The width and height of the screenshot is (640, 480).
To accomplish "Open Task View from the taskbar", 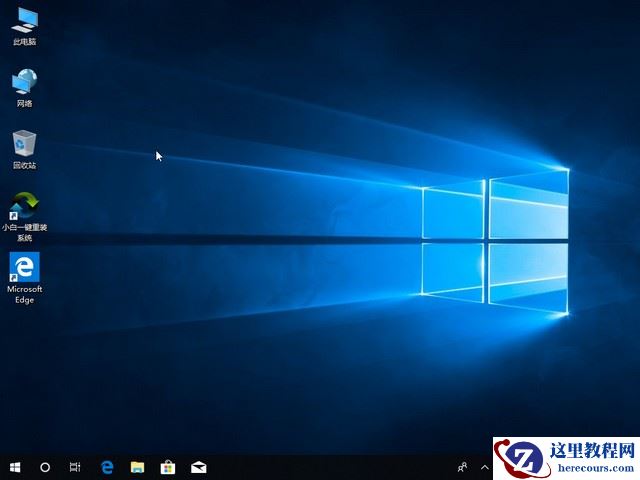I will (75, 467).
